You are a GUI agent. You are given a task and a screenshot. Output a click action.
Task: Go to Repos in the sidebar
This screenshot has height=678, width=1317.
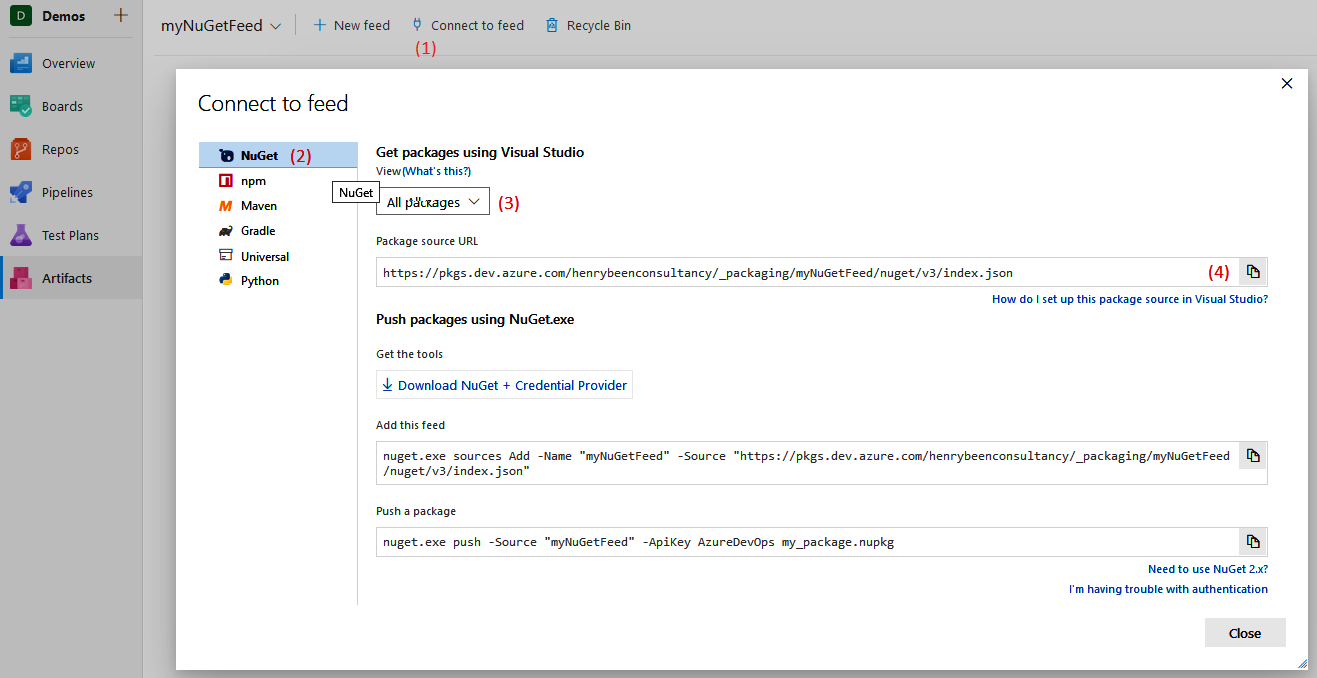[71, 149]
